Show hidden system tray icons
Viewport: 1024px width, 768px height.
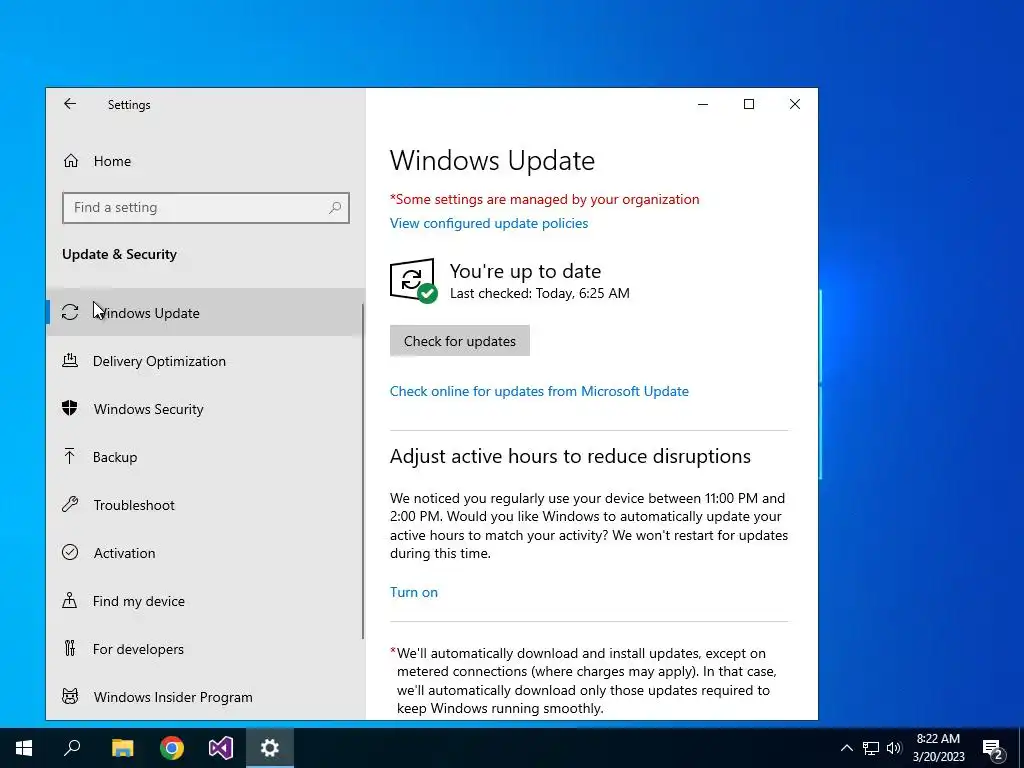coord(846,748)
